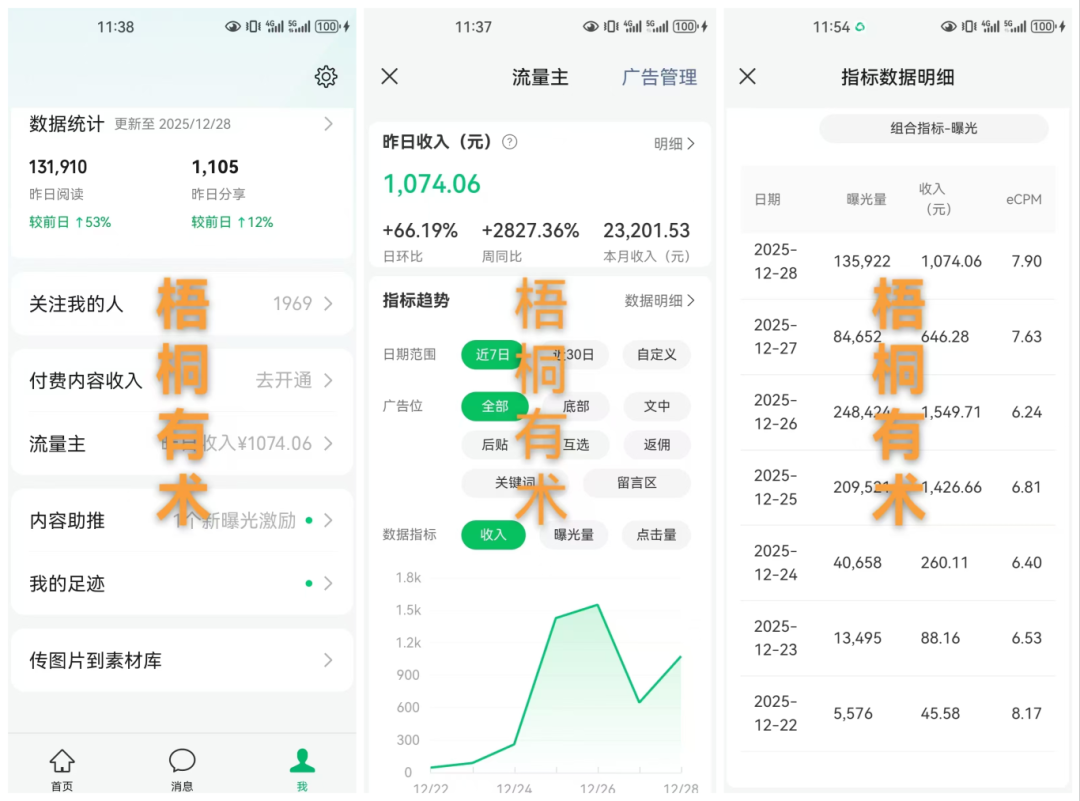Tap 1,105 昨日分享 stat

click(215, 167)
